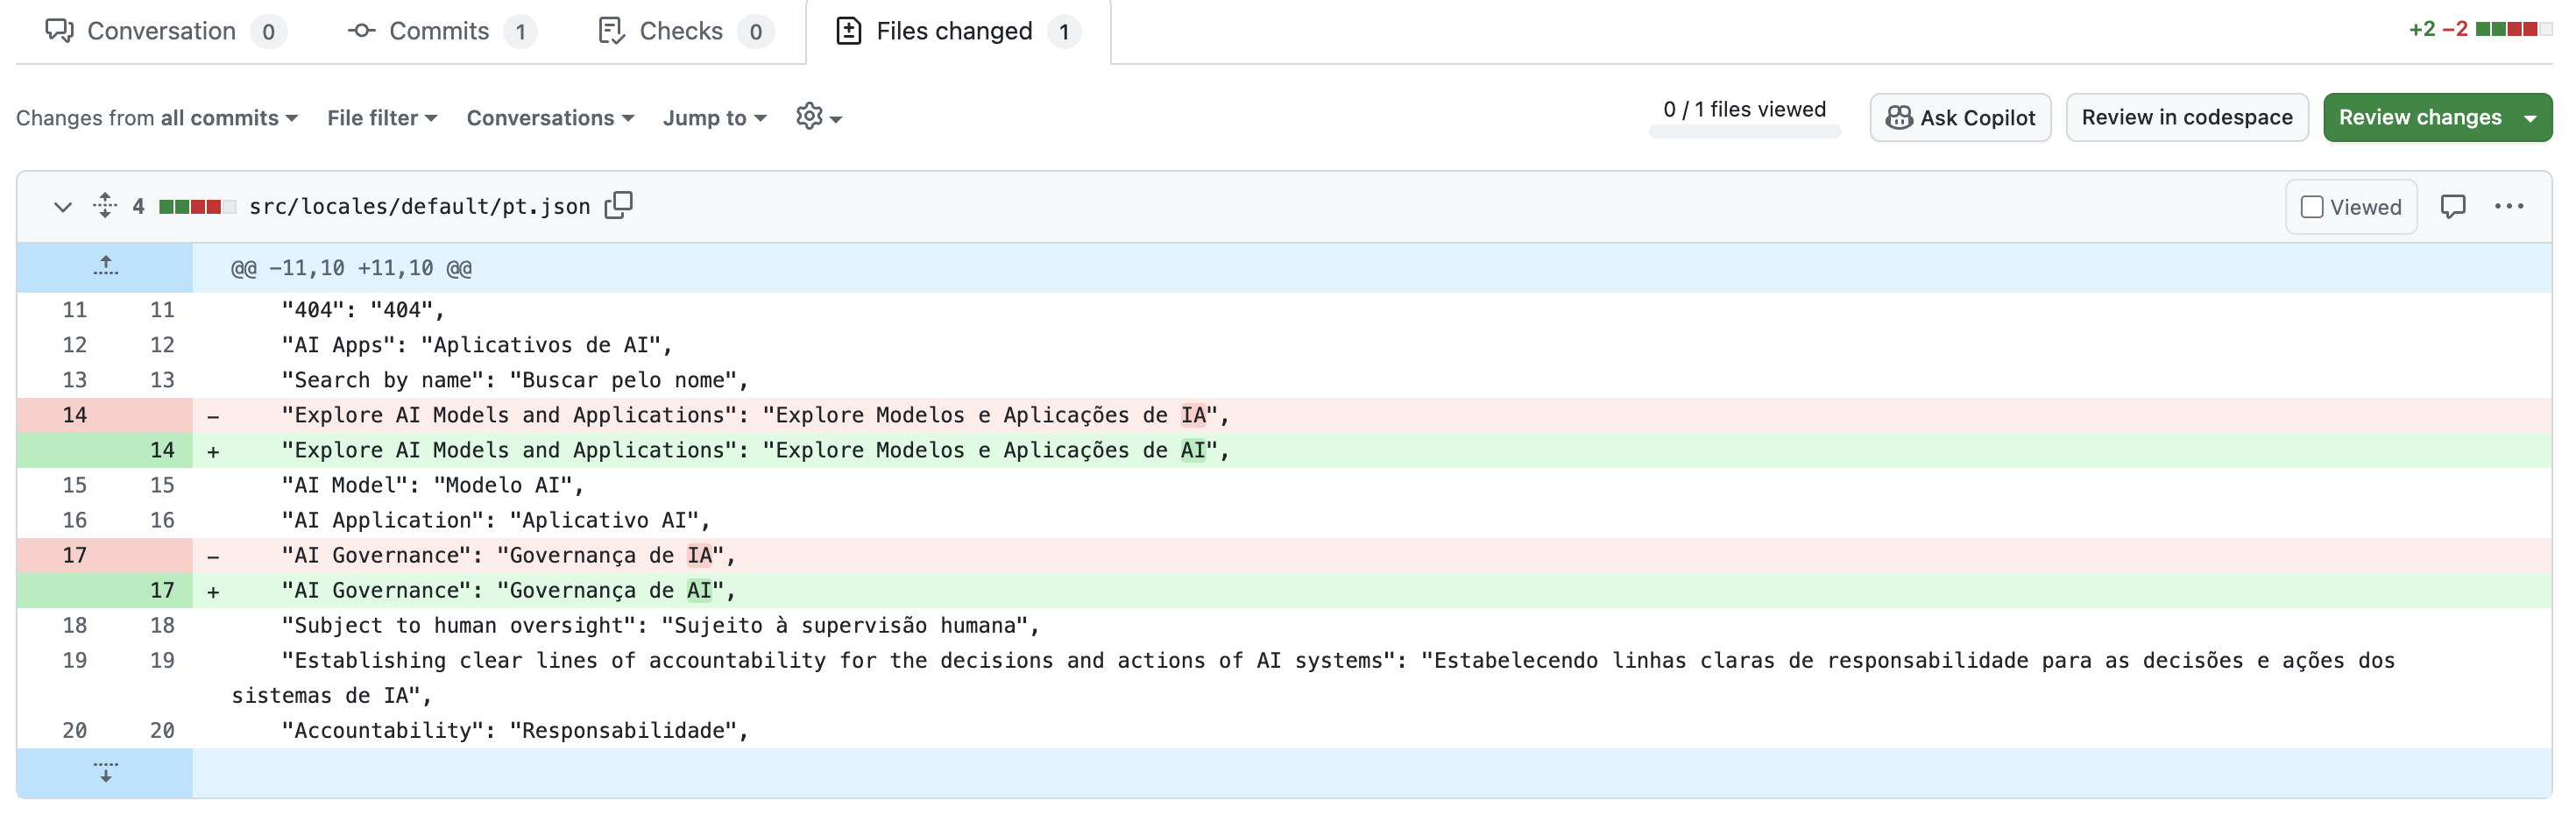Viewport: 2576px width, 822px height.
Task: Click the src/locales/default/pt.json file link
Action: [419, 206]
